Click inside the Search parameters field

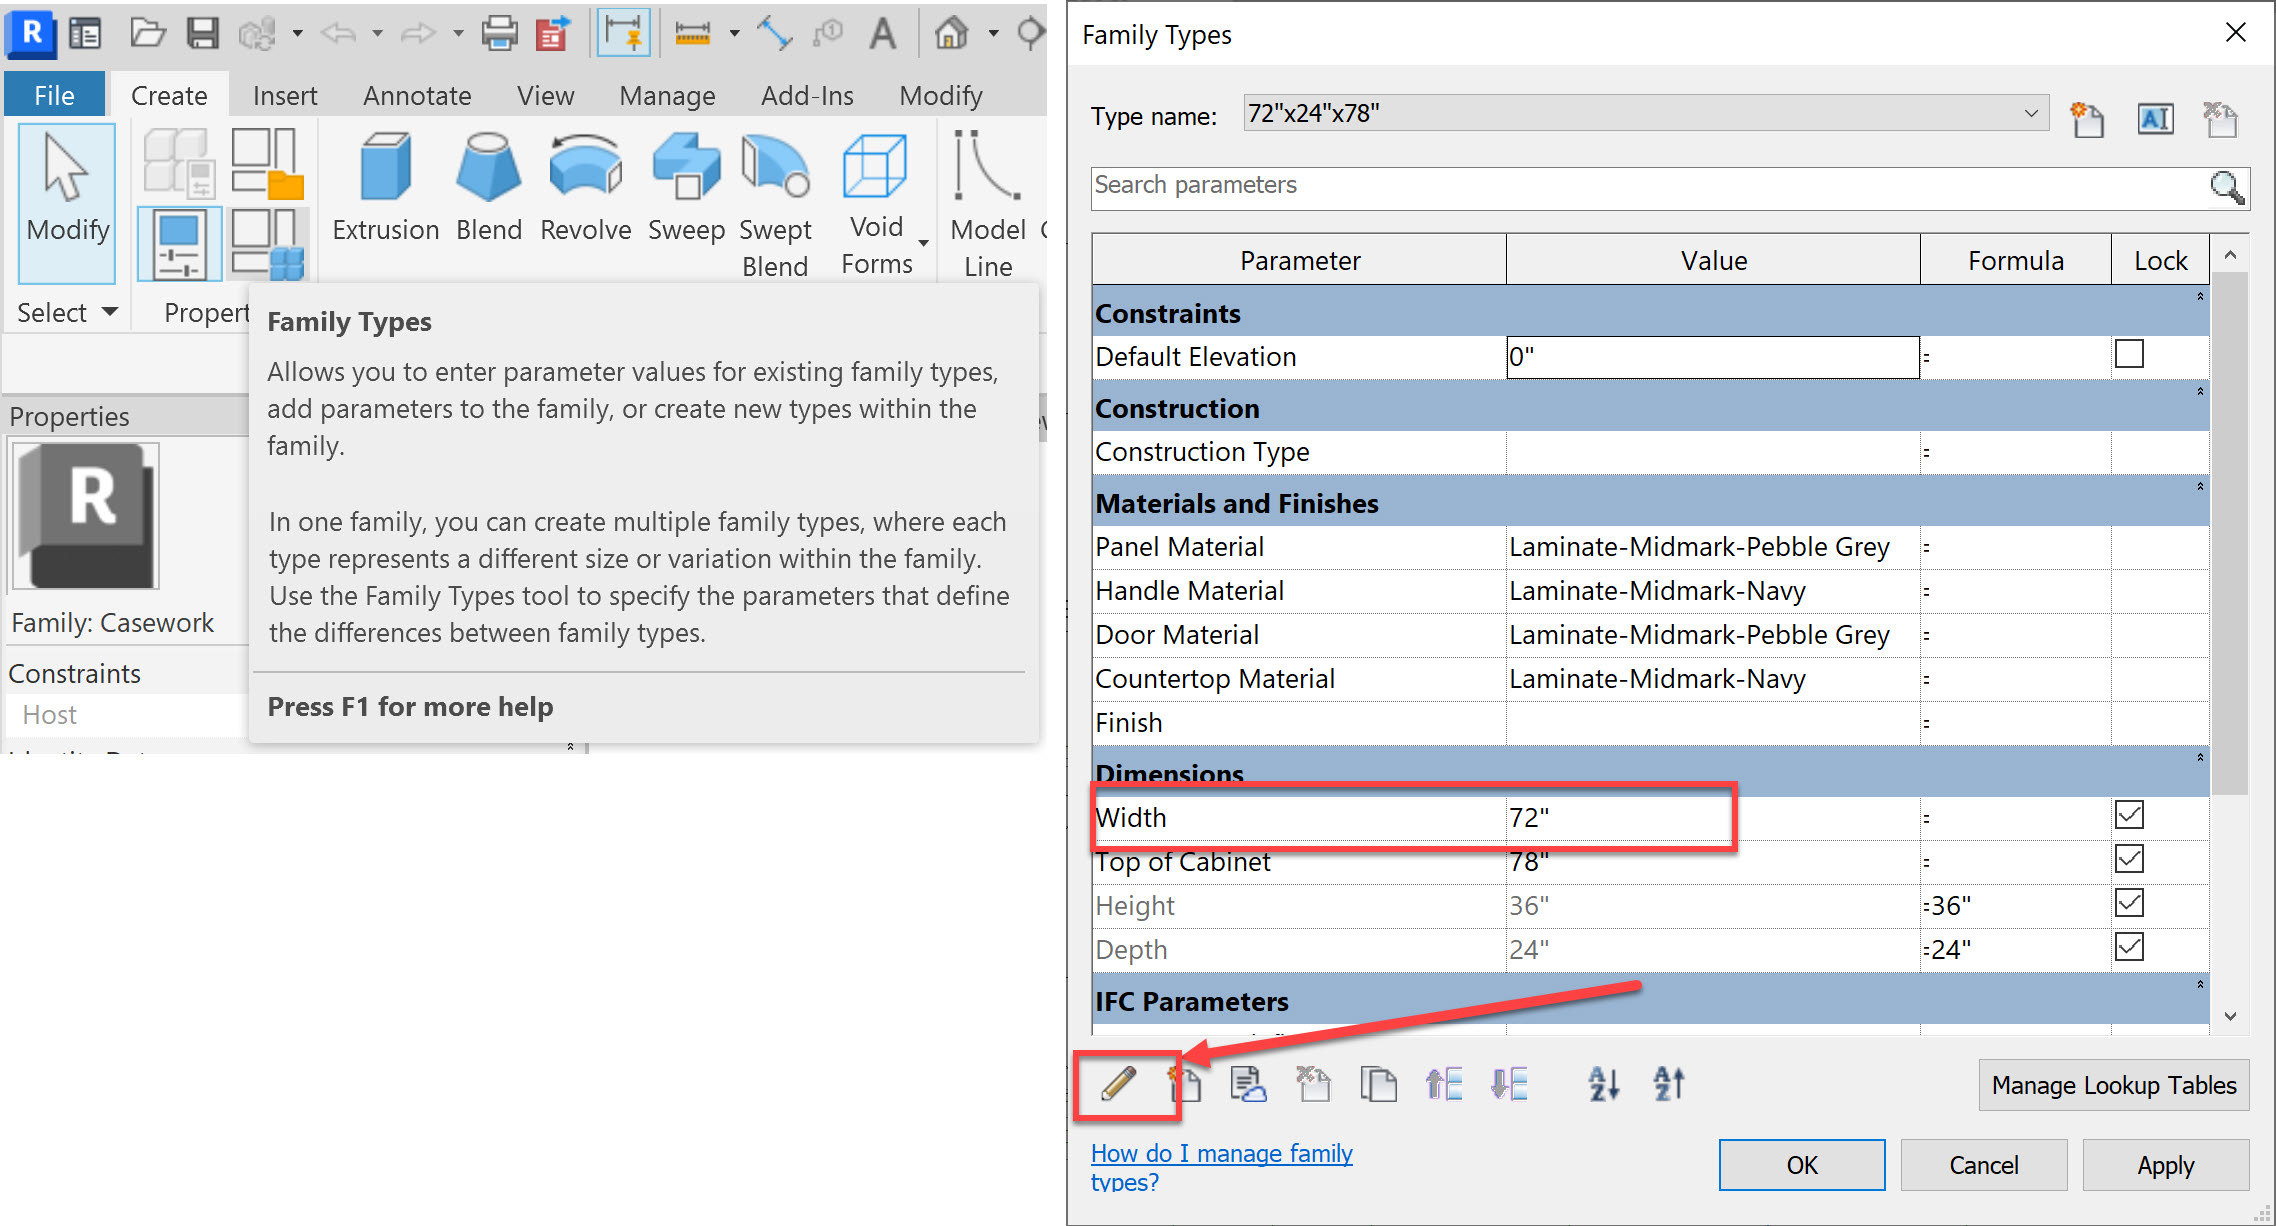coord(1500,187)
